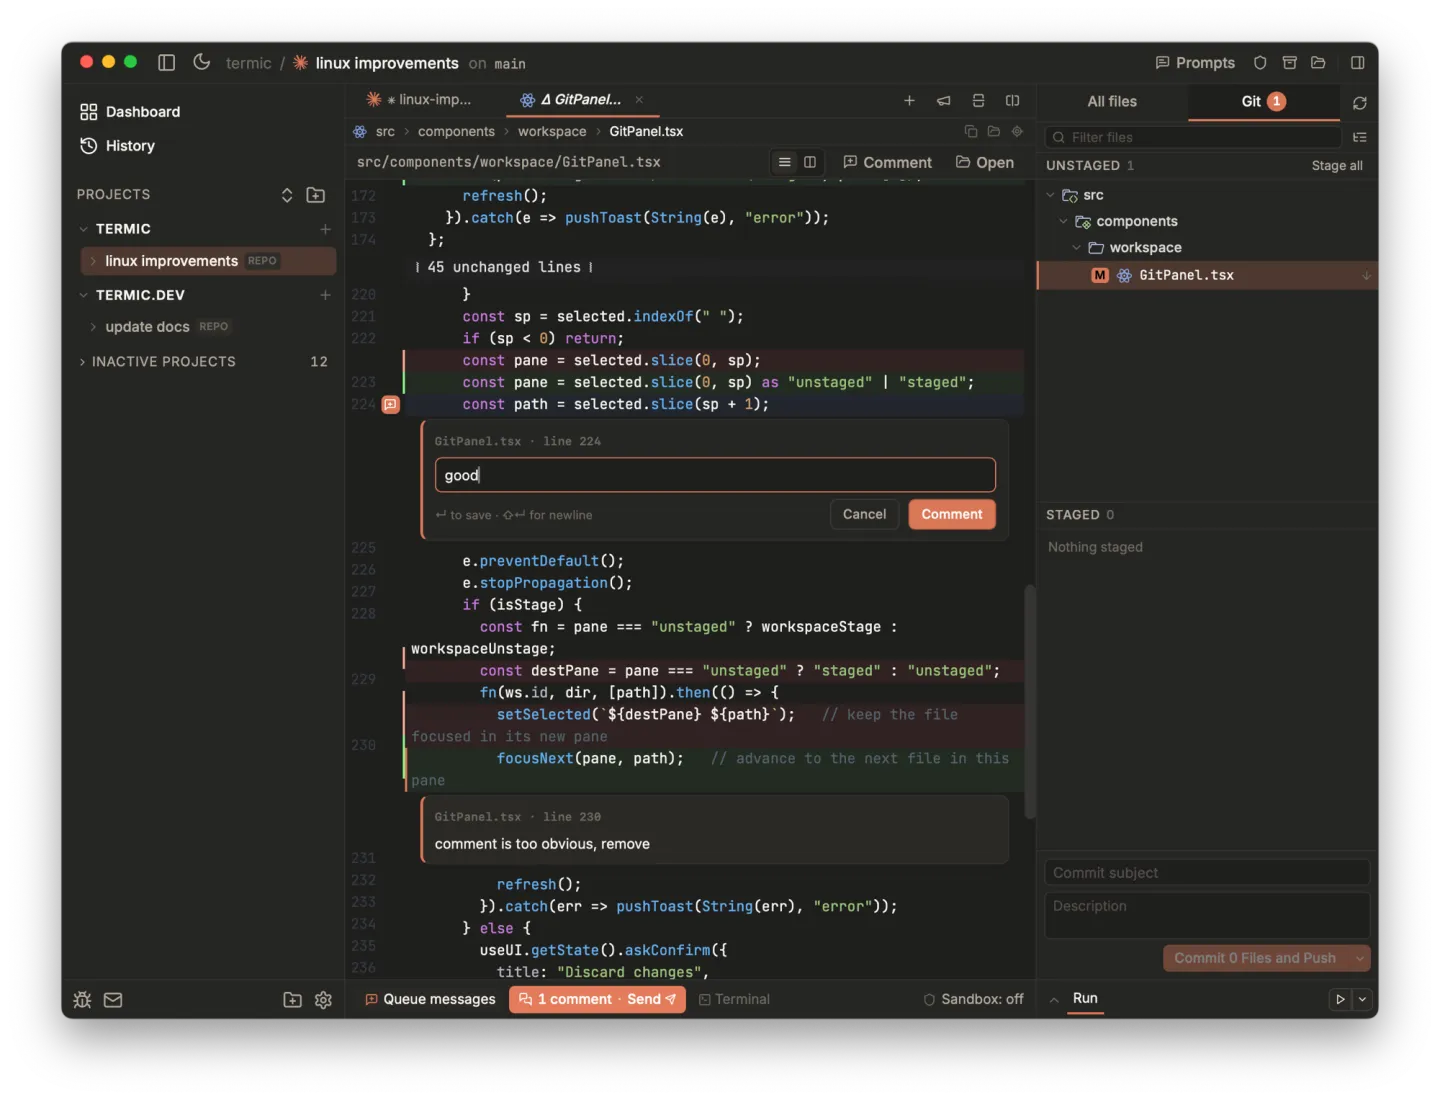Click the comment text field containing 'good'
This screenshot has height=1100, width=1440.
715,475
